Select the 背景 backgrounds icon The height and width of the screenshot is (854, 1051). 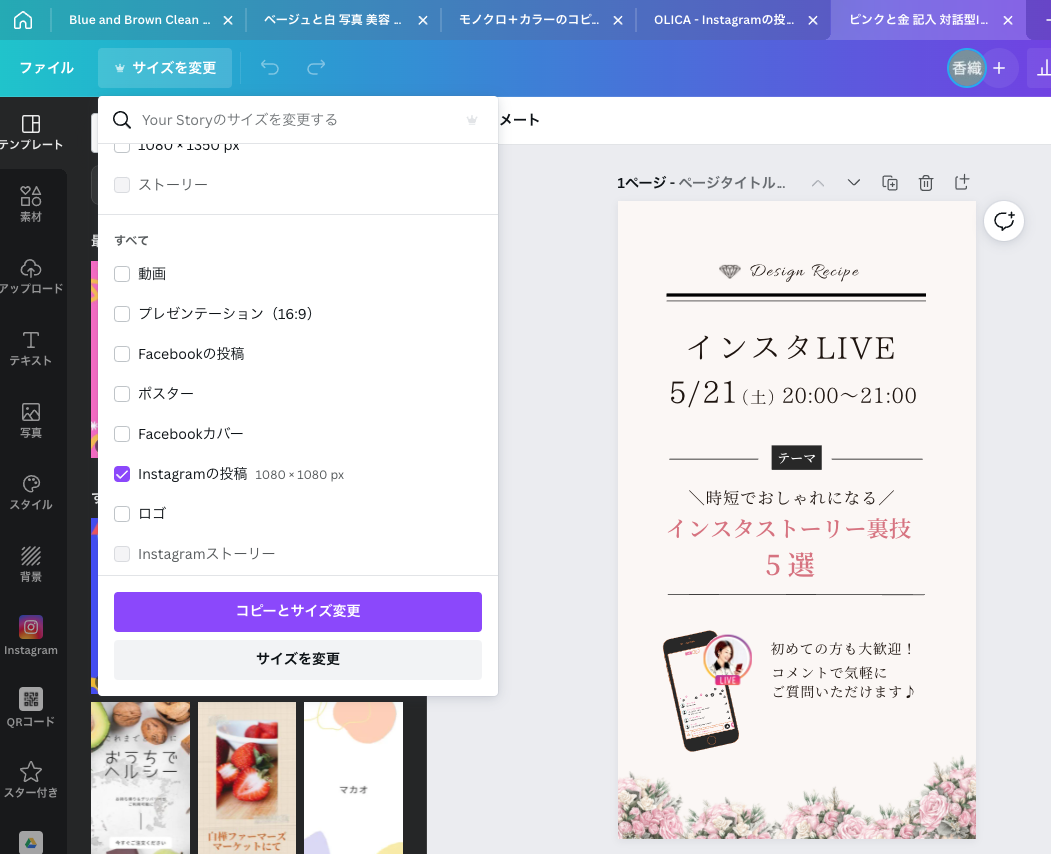coord(31,561)
